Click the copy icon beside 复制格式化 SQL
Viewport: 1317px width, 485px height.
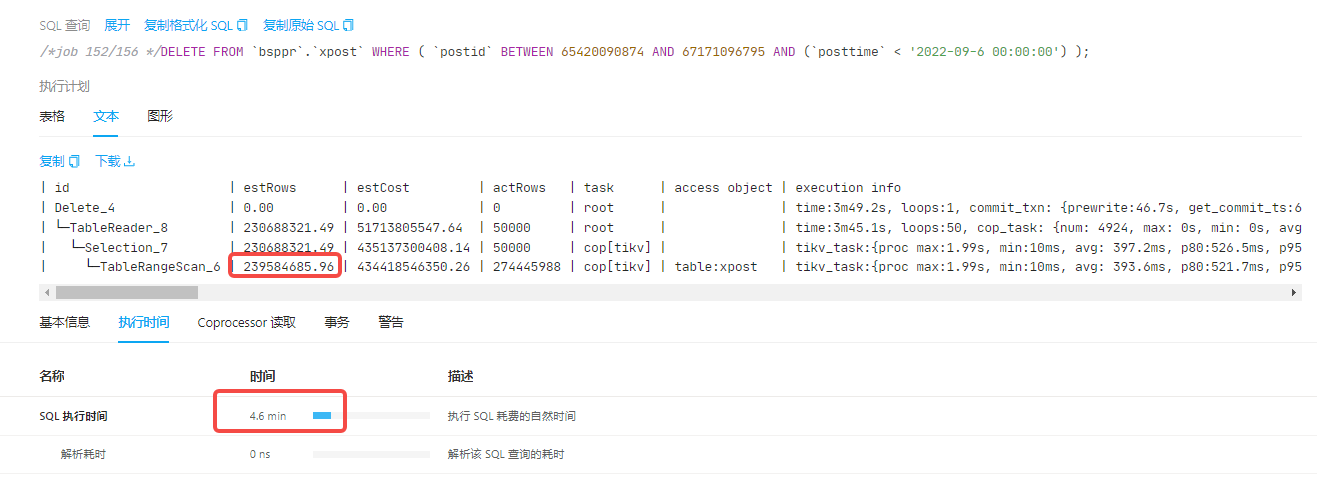coord(242,25)
